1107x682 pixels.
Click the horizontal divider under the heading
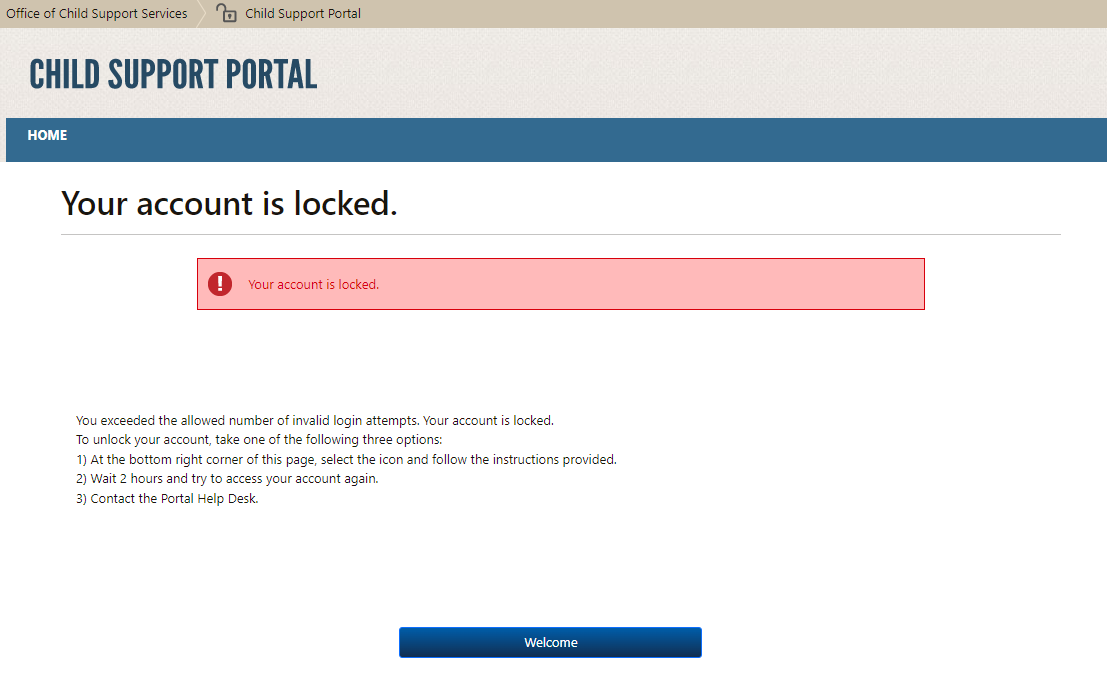(560, 234)
